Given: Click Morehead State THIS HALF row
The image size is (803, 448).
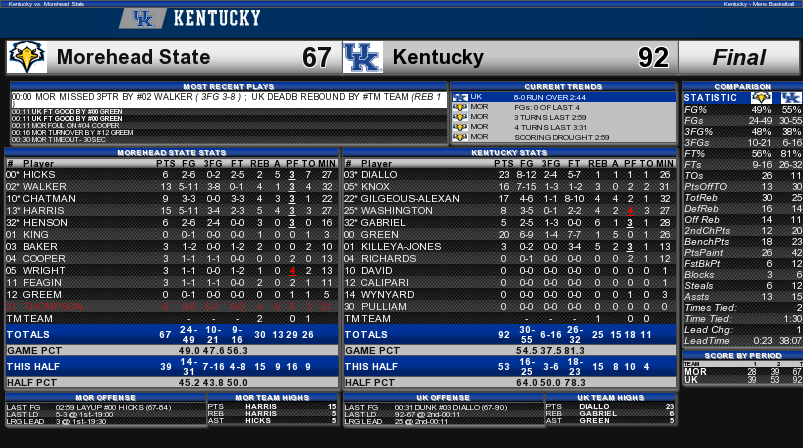Looking at the screenshot, I should [172, 367].
